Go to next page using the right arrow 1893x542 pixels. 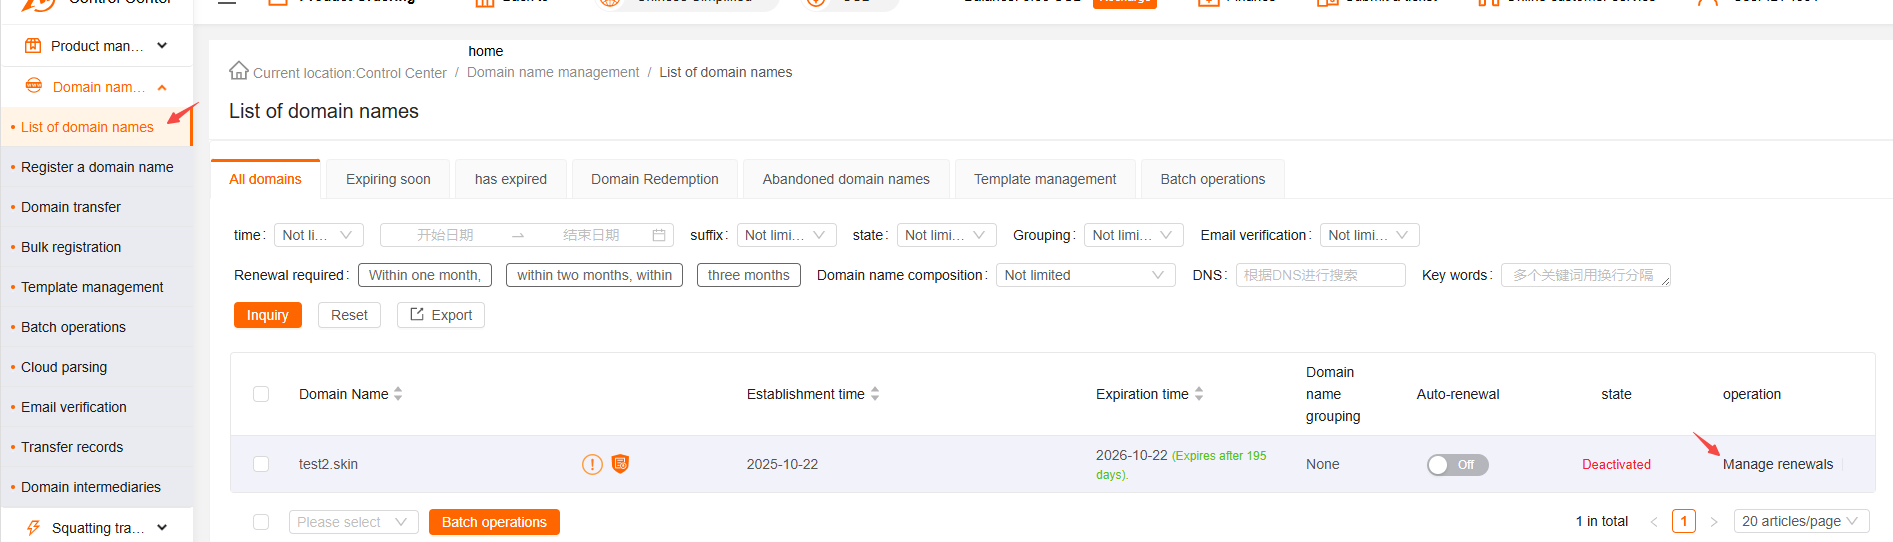click(x=1713, y=522)
